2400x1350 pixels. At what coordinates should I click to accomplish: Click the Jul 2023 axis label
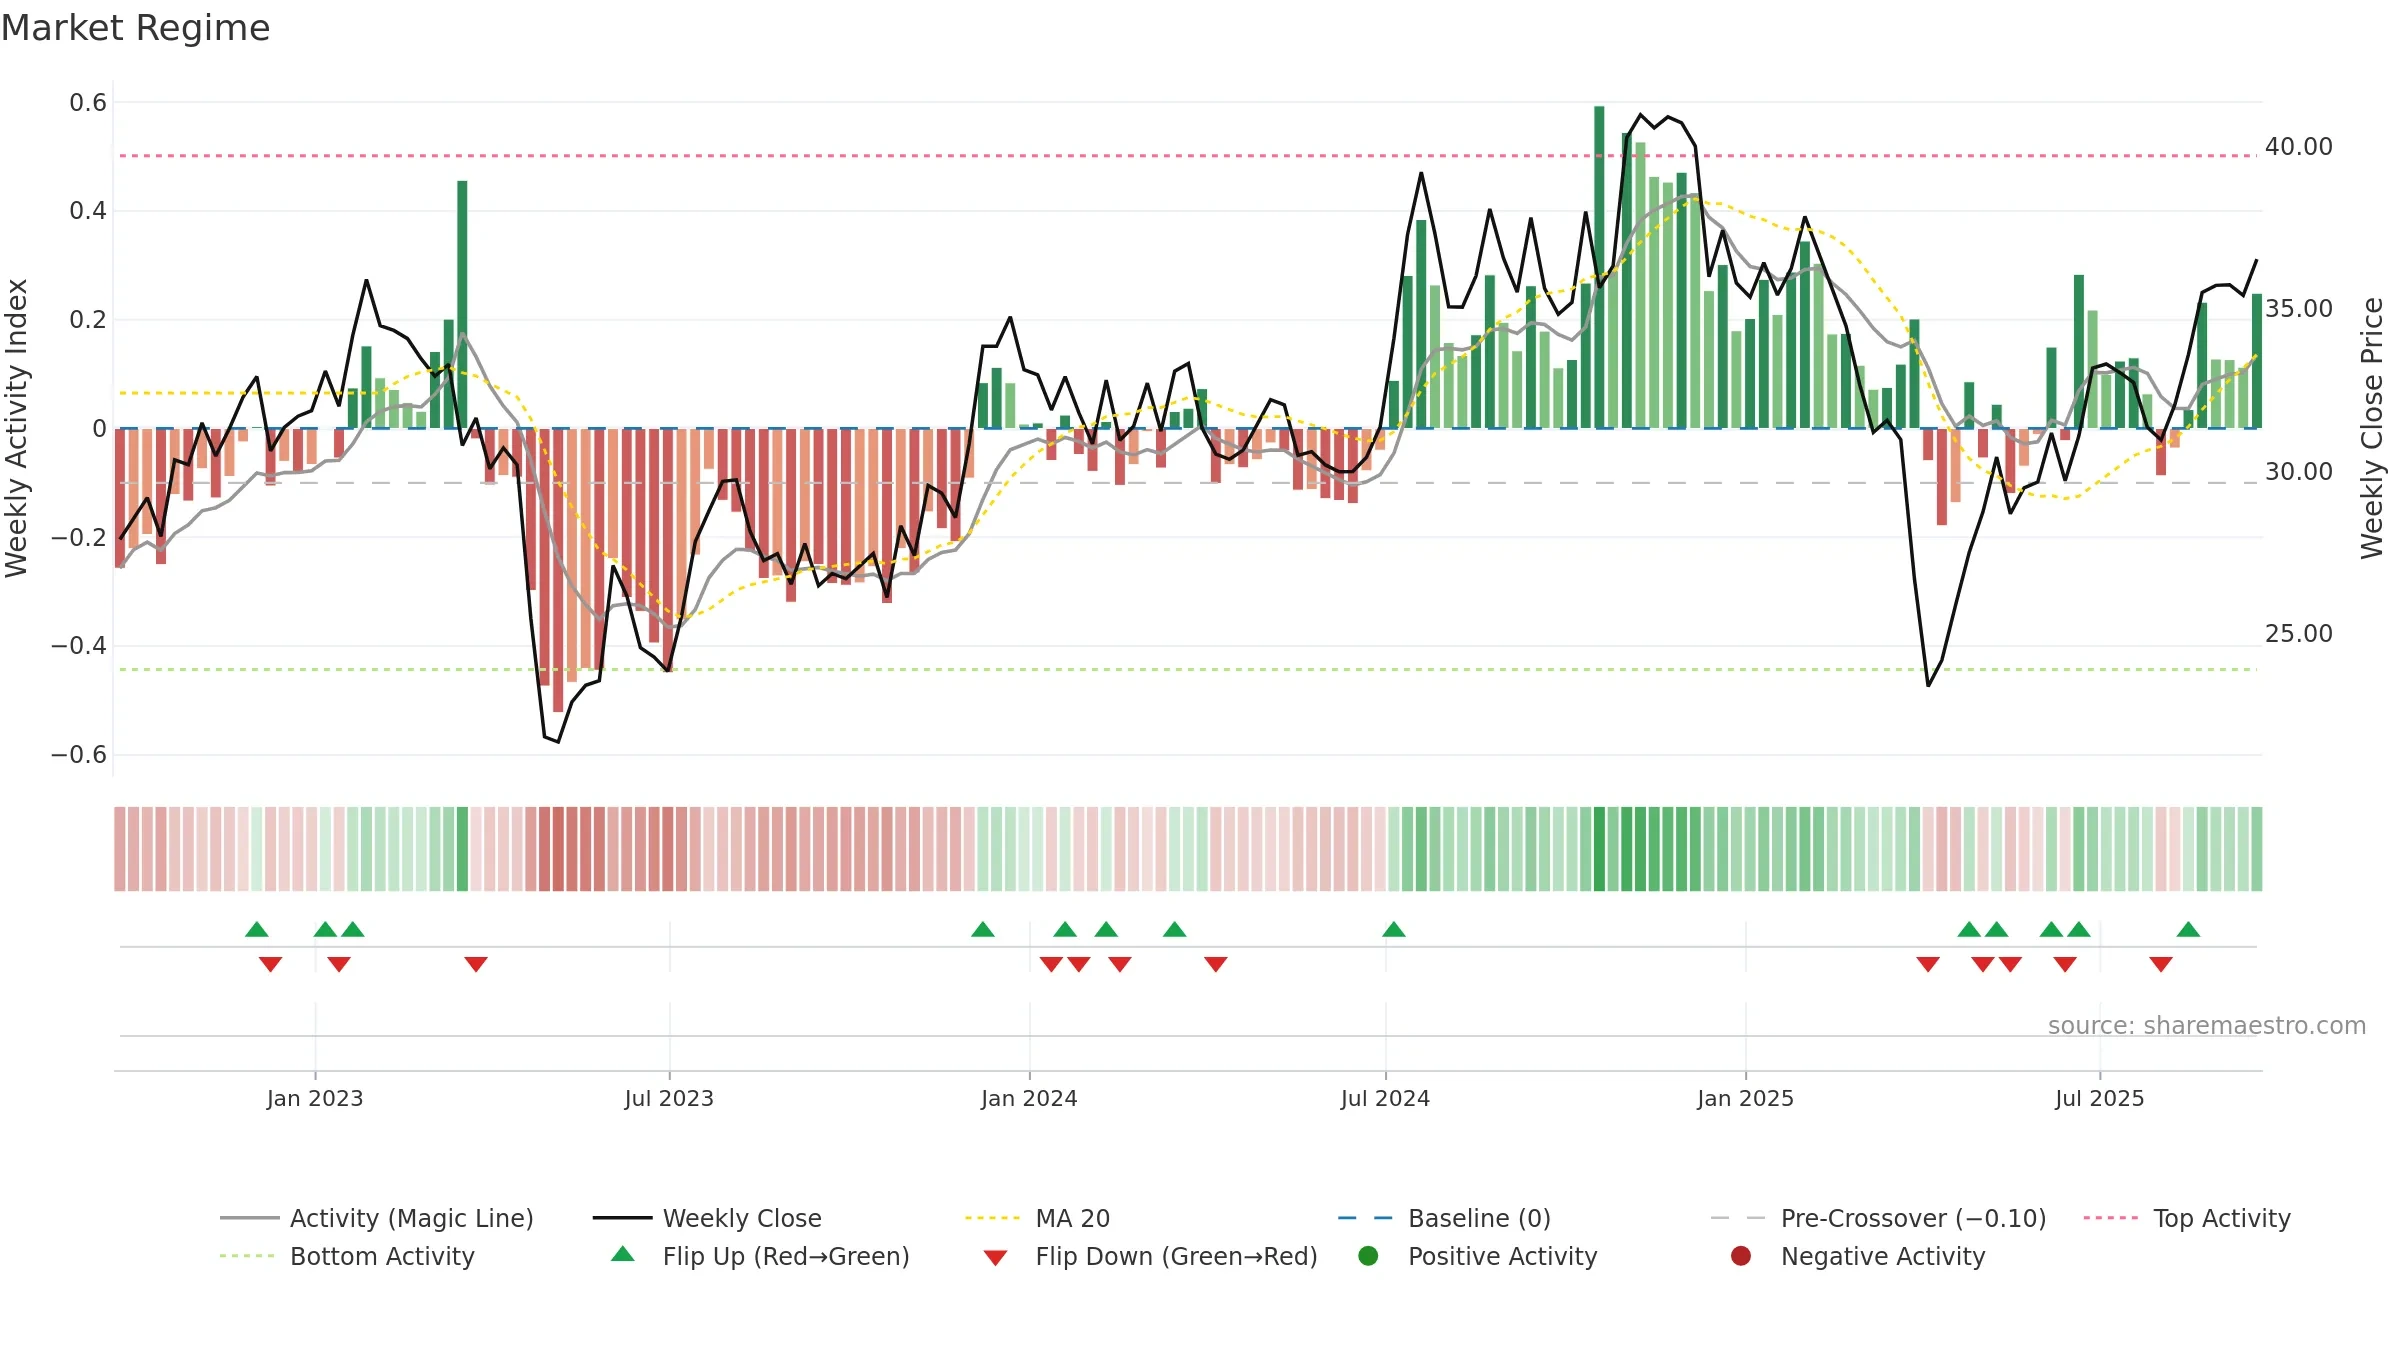click(669, 1099)
